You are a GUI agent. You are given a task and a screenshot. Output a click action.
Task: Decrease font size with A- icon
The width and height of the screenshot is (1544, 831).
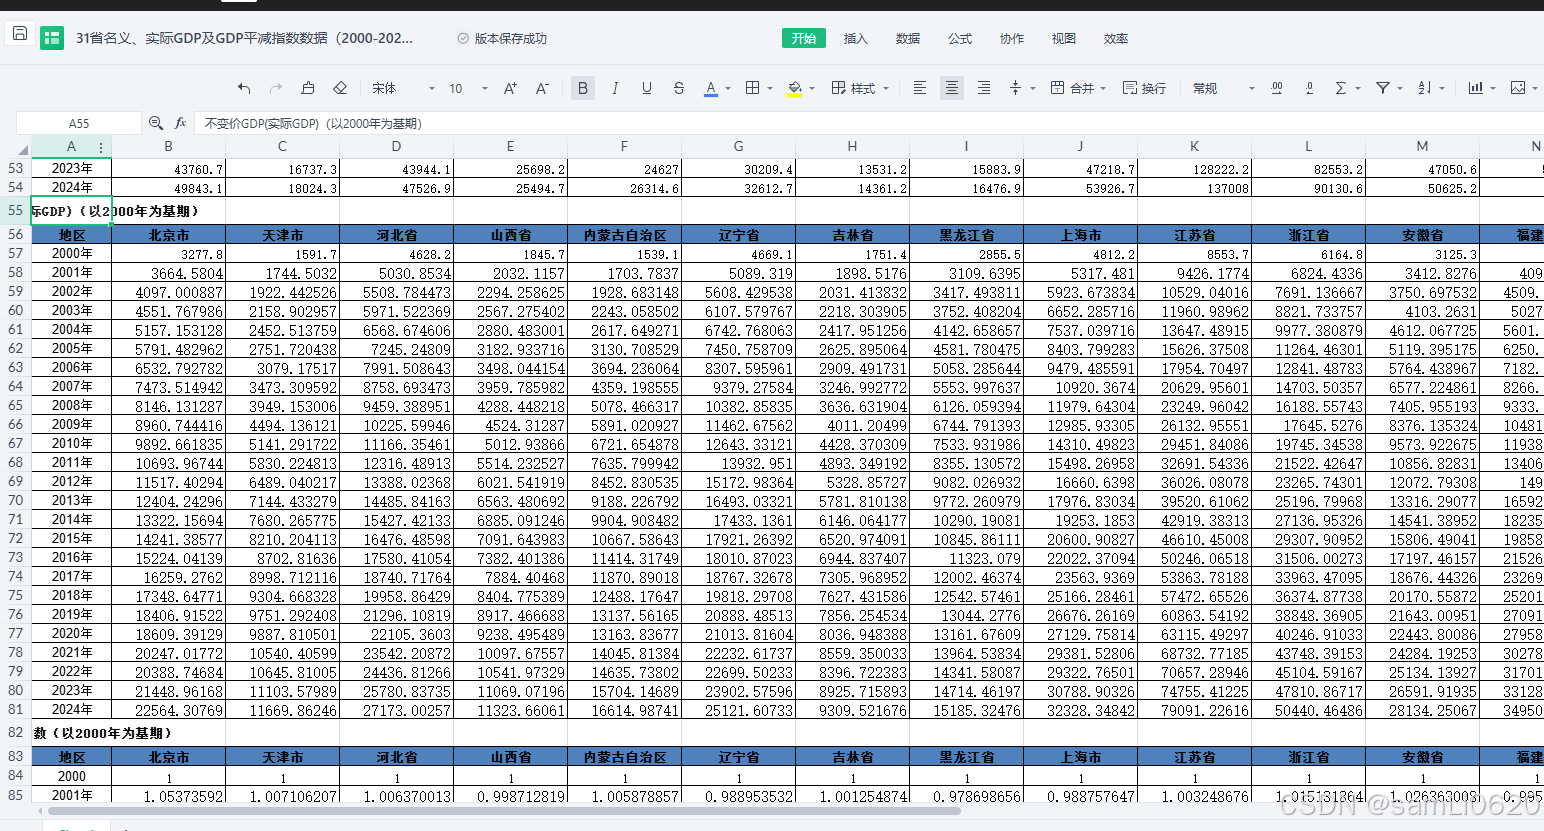pyautogui.click(x=542, y=88)
